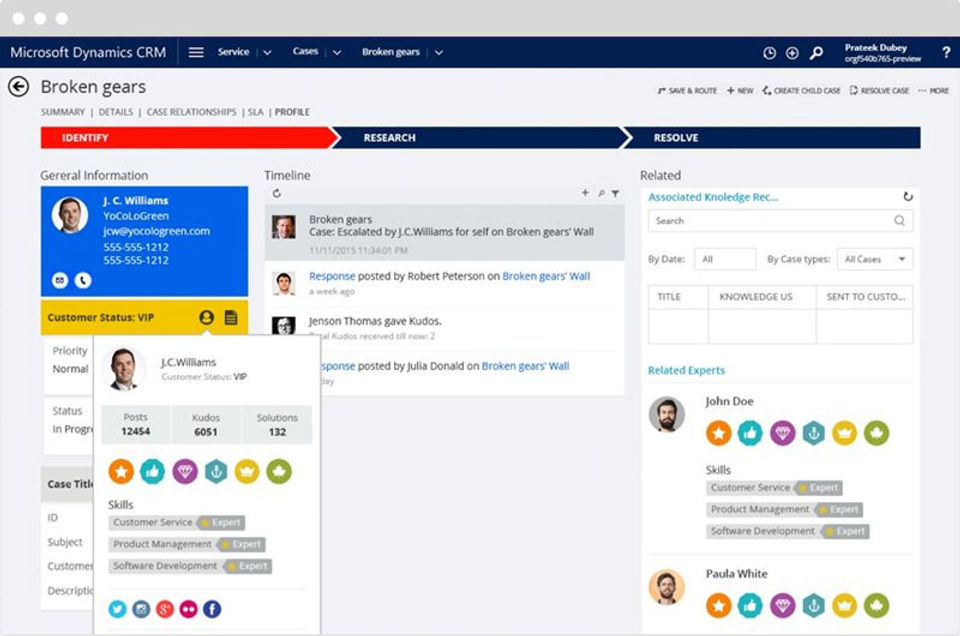Click Paula White's thumbs-up badge

(x=750, y=605)
